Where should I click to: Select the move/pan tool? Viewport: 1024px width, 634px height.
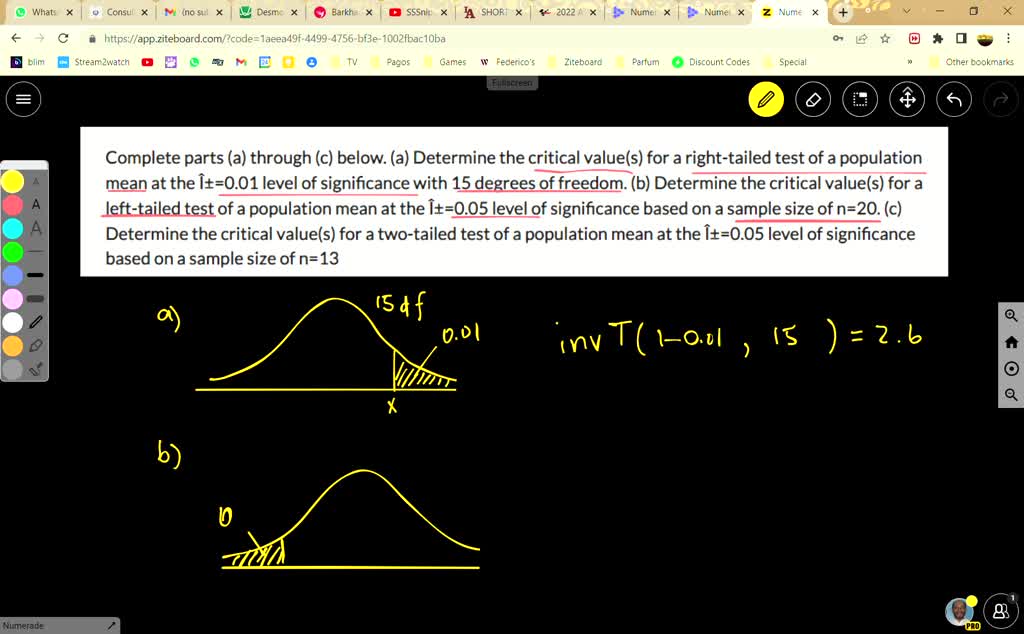coord(907,99)
